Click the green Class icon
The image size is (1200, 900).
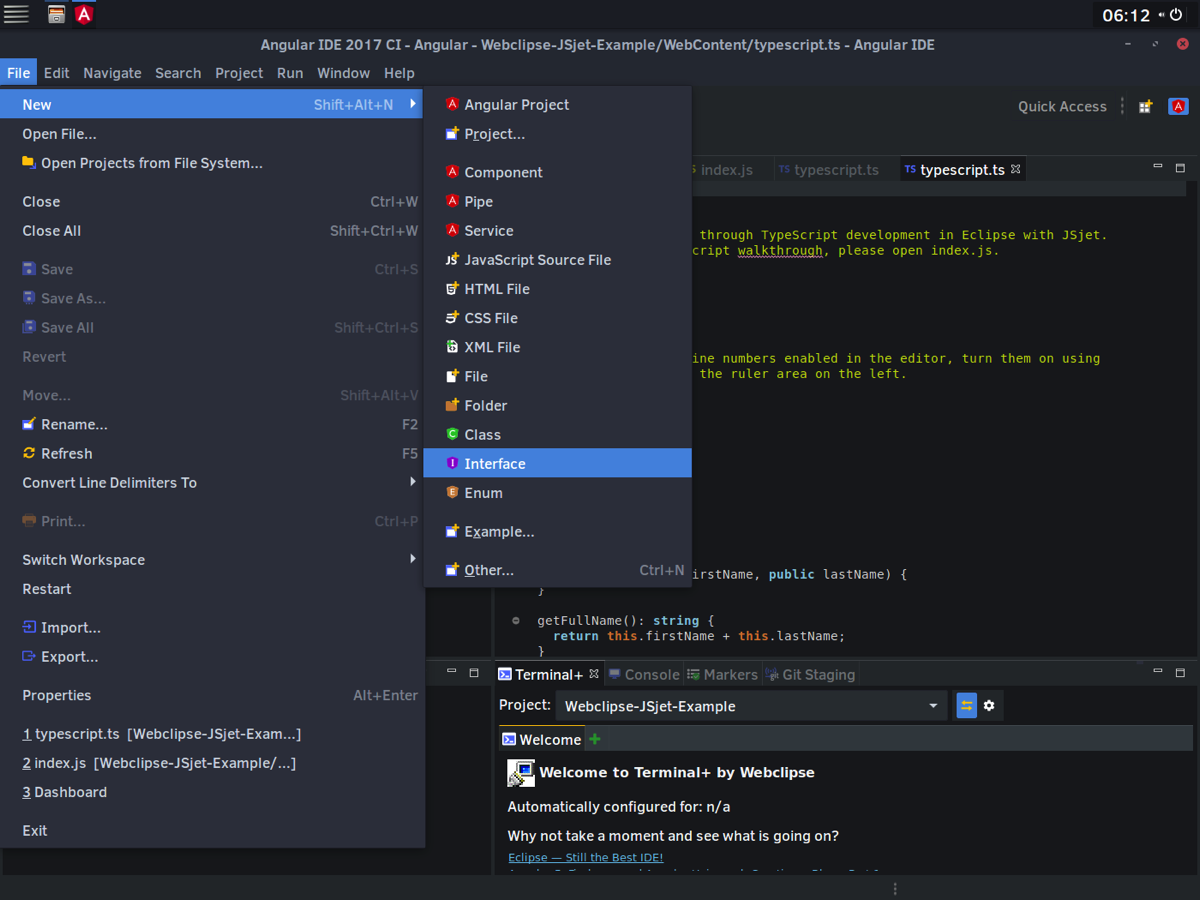pyautogui.click(x=452, y=434)
